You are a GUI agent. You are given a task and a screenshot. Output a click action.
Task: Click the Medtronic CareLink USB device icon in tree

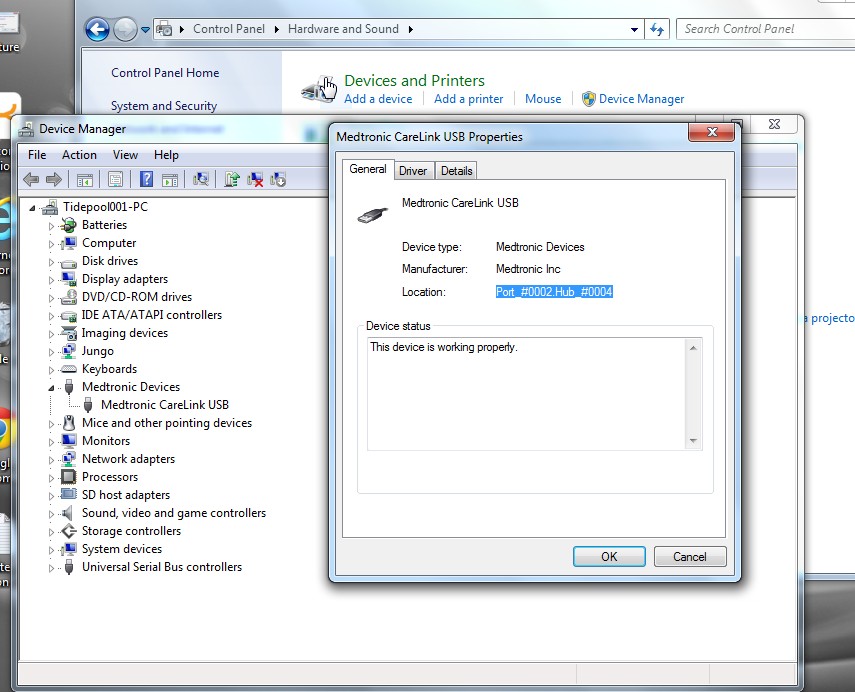point(88,405)
